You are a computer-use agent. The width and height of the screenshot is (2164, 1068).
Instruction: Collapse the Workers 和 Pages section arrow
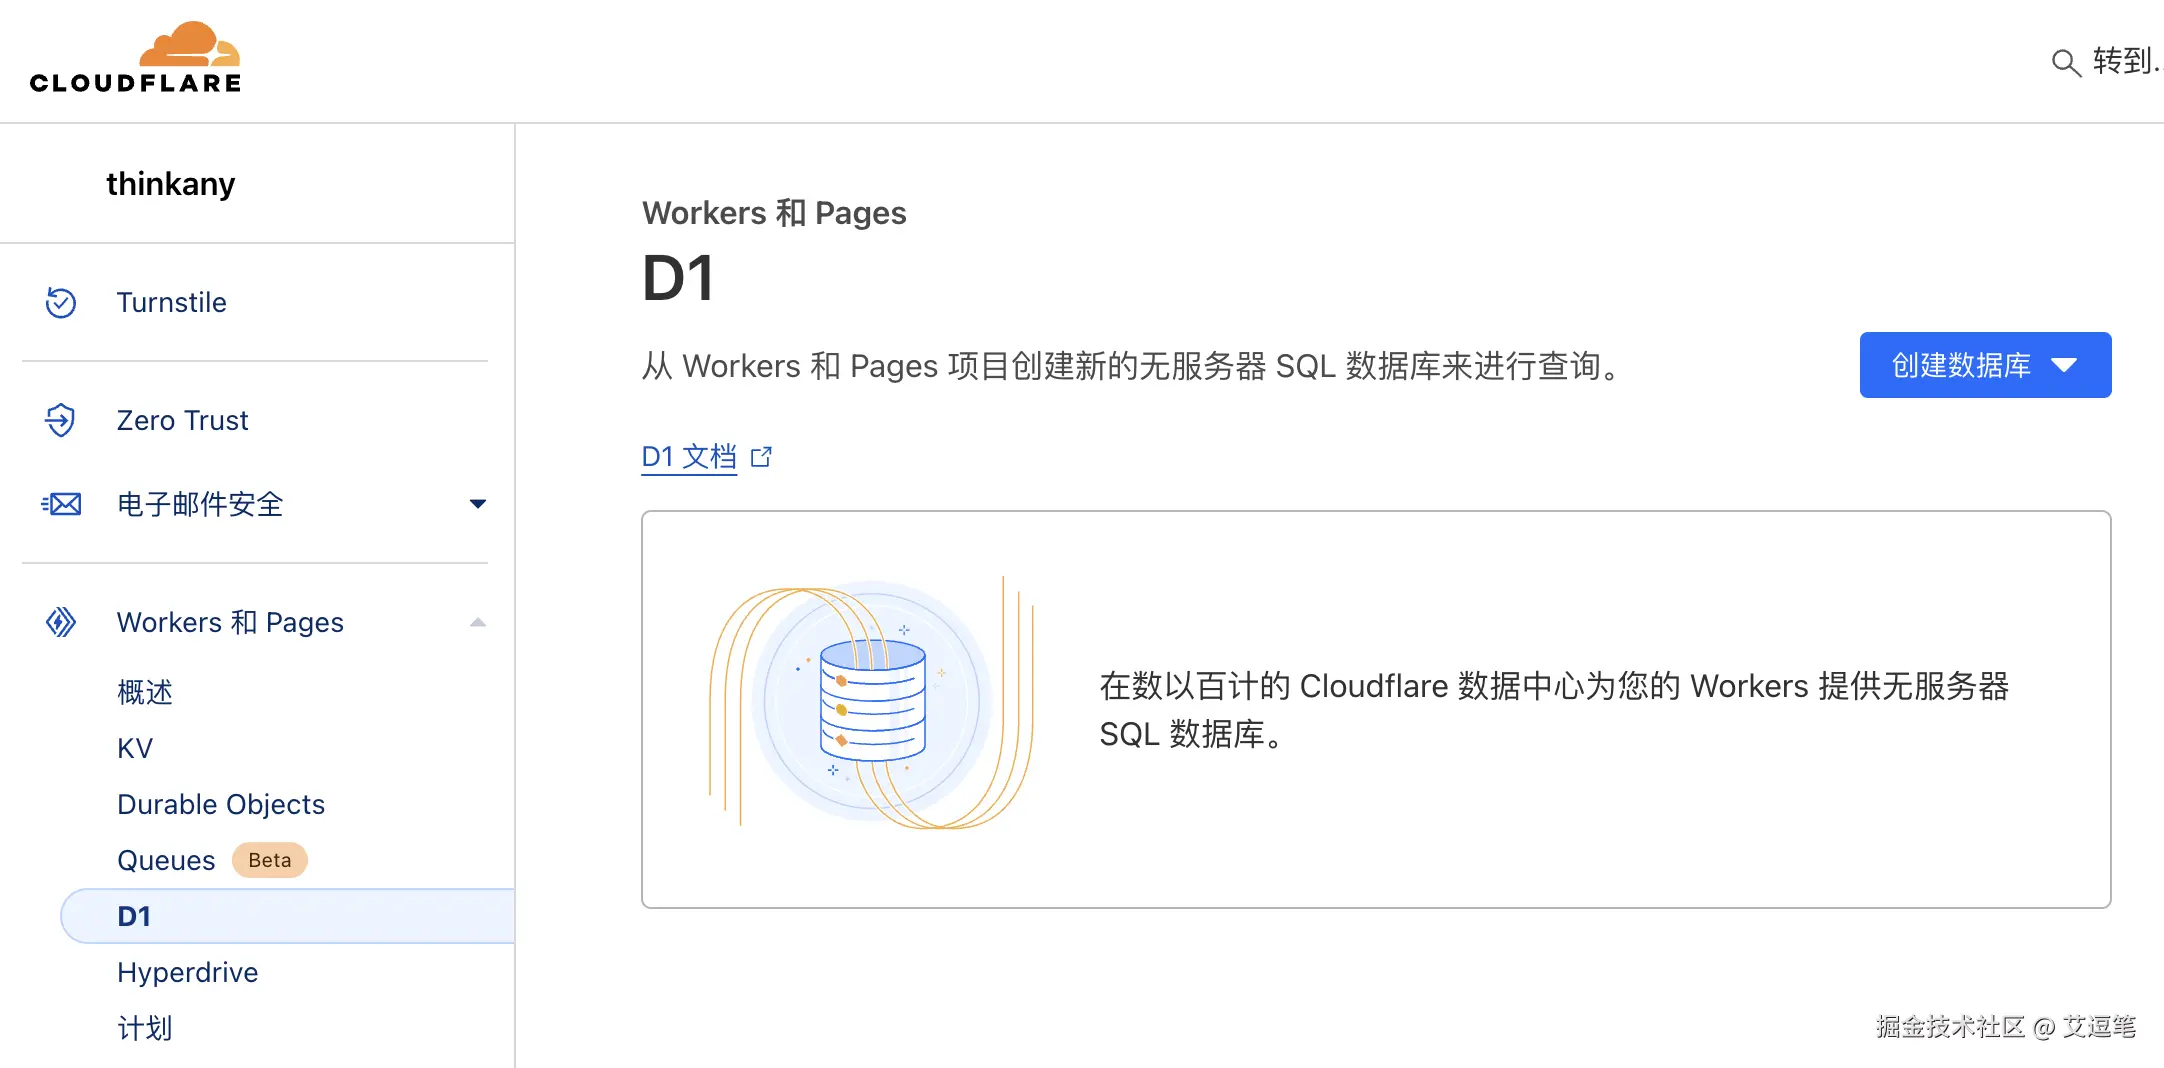(478, 622)
